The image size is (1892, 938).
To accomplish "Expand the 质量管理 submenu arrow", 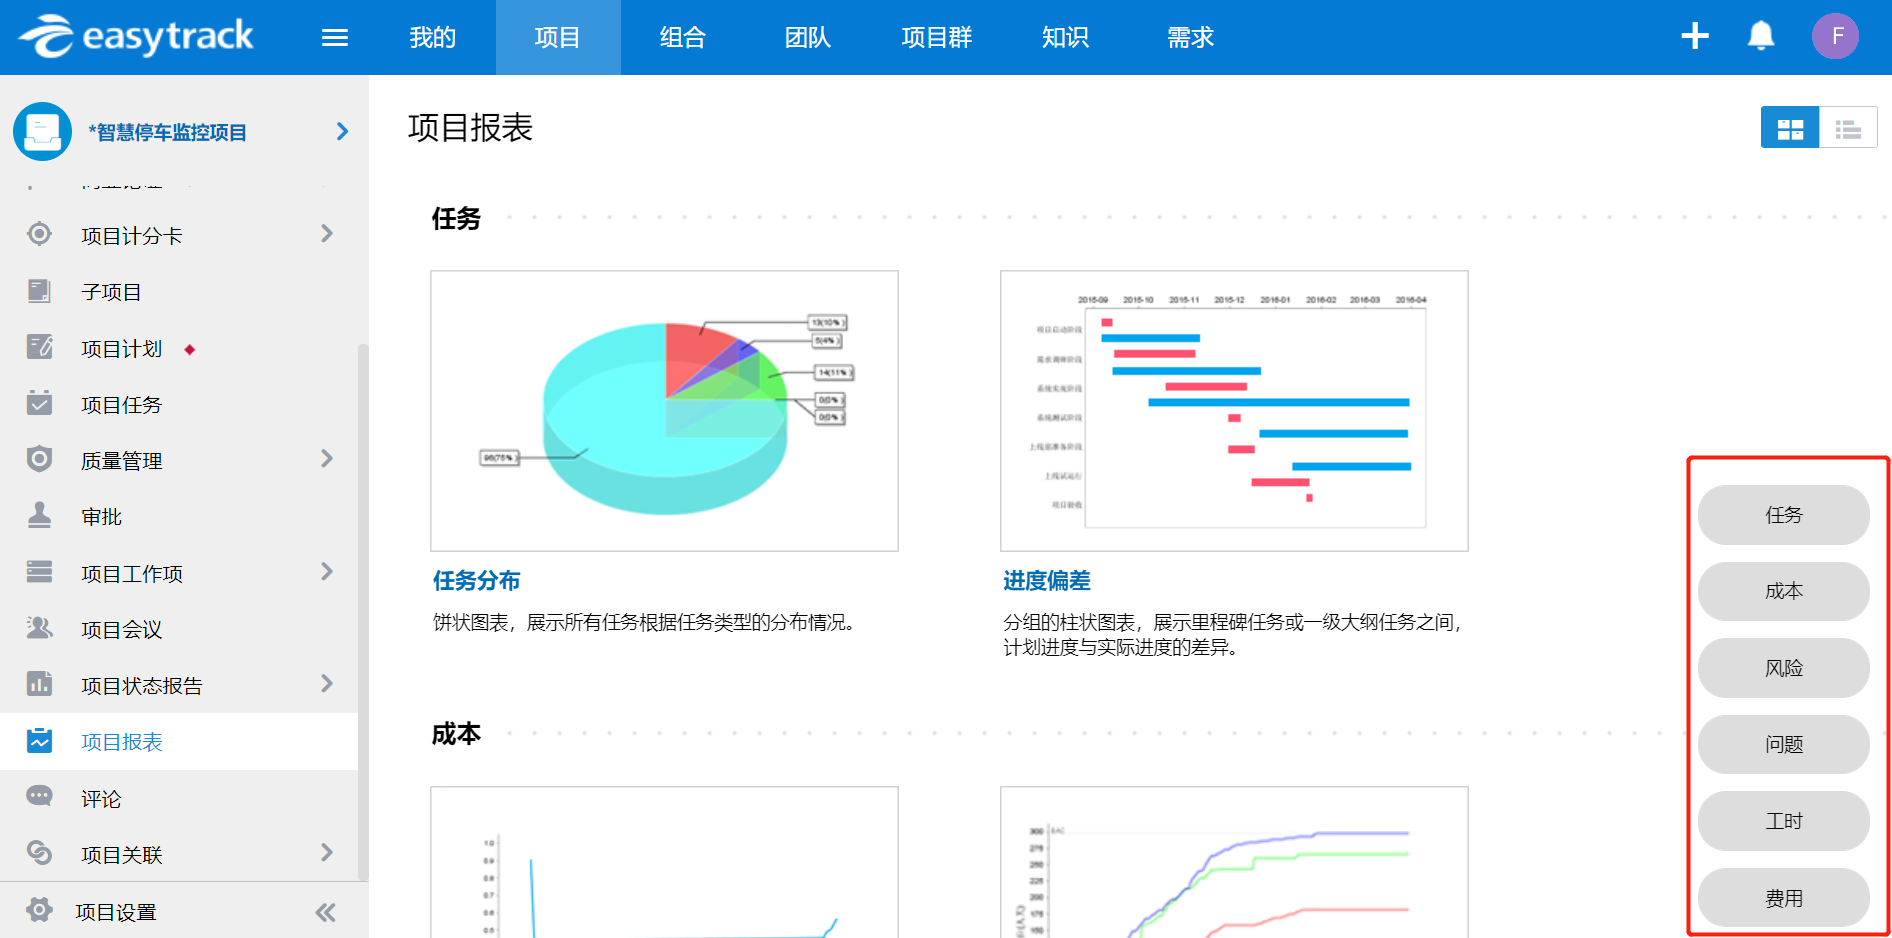I will [327, 459].
